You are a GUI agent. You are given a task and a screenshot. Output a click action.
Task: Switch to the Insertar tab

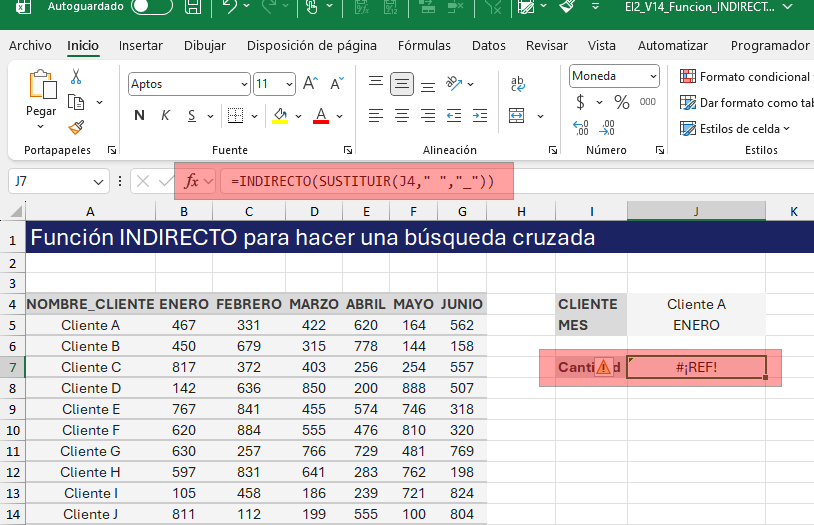click(x=140, y=45)
